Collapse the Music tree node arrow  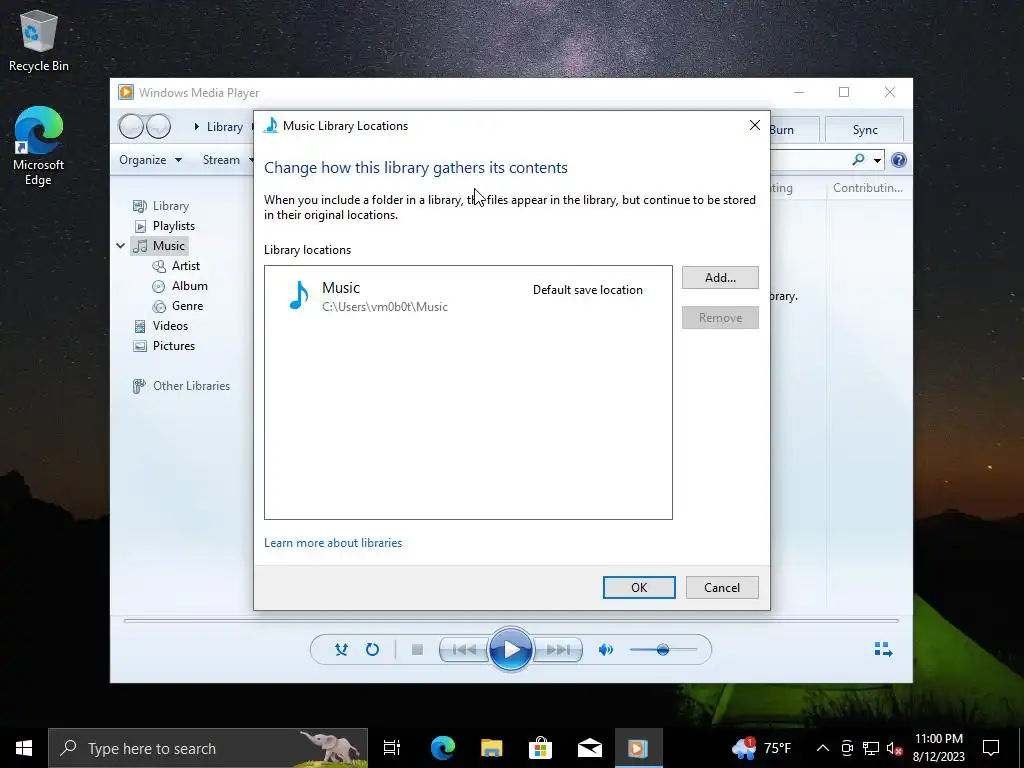(x=121, y=246)
